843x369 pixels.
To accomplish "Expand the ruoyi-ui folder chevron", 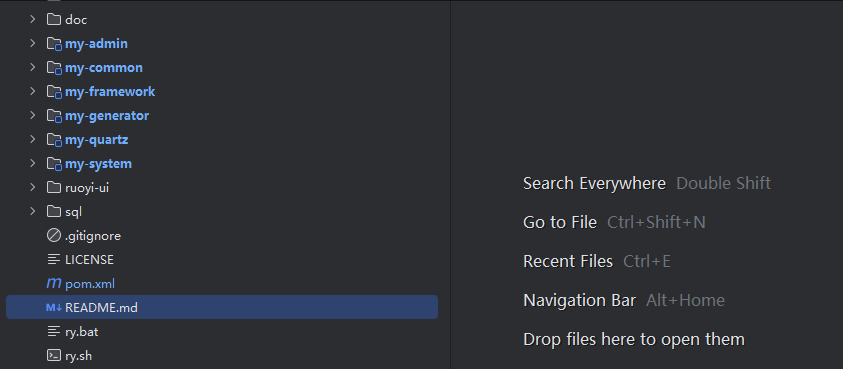I will (33, 187).
